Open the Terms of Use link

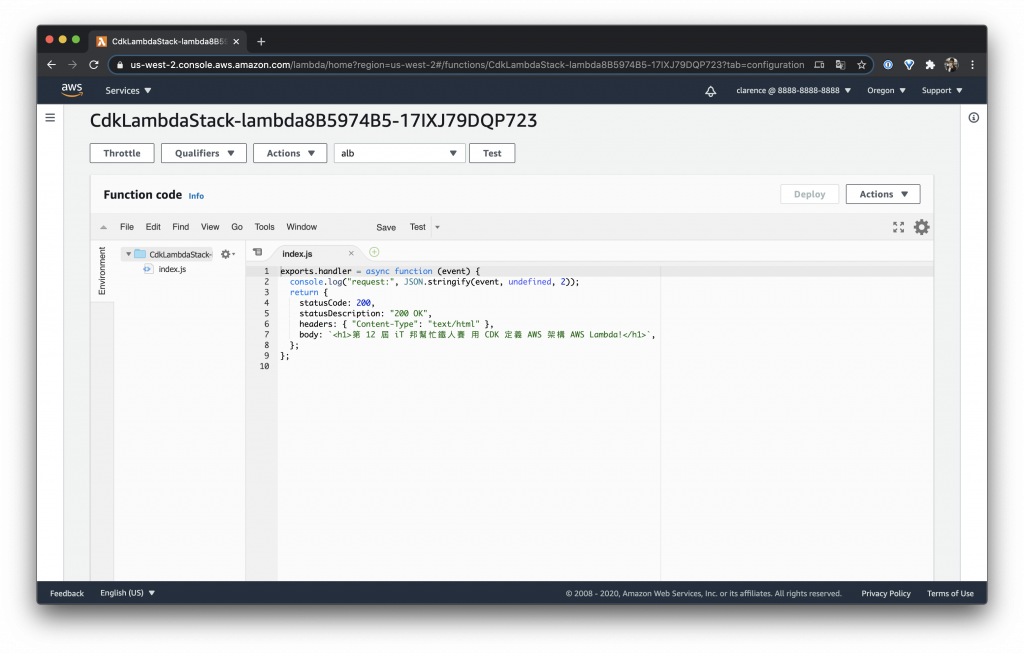[x=950, y=593]
